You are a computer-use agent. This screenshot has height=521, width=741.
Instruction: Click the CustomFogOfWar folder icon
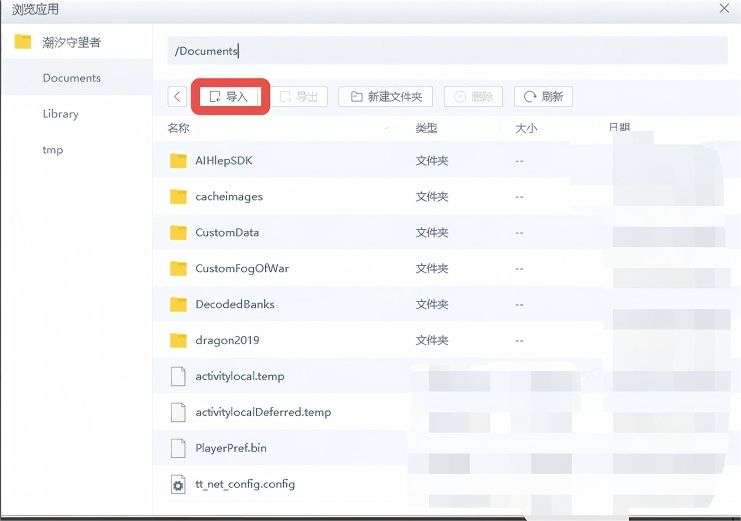[178, 269]
